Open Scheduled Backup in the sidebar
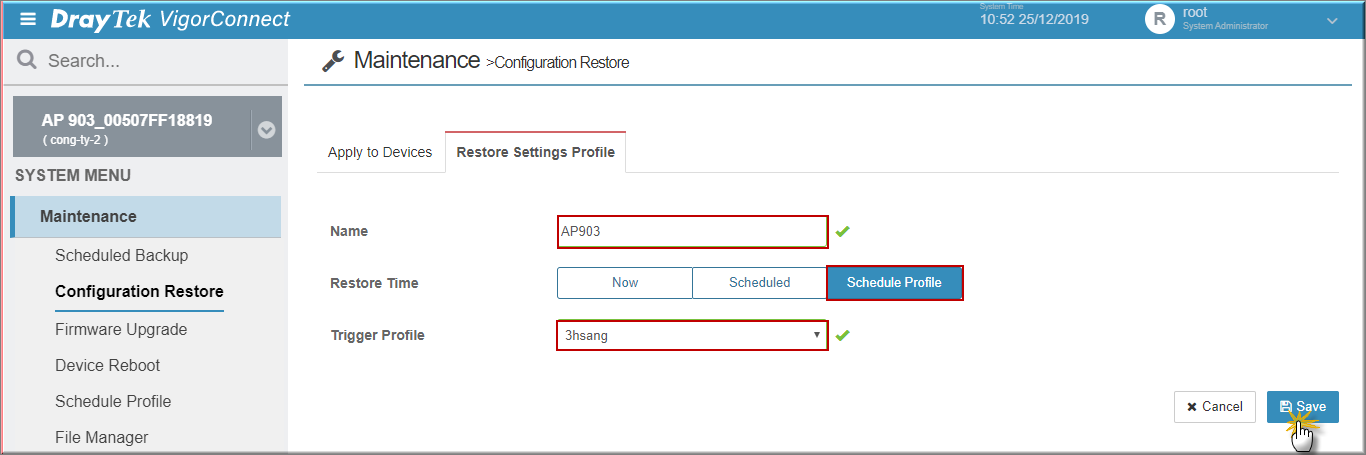1366x455 pixels. point(121,255)
